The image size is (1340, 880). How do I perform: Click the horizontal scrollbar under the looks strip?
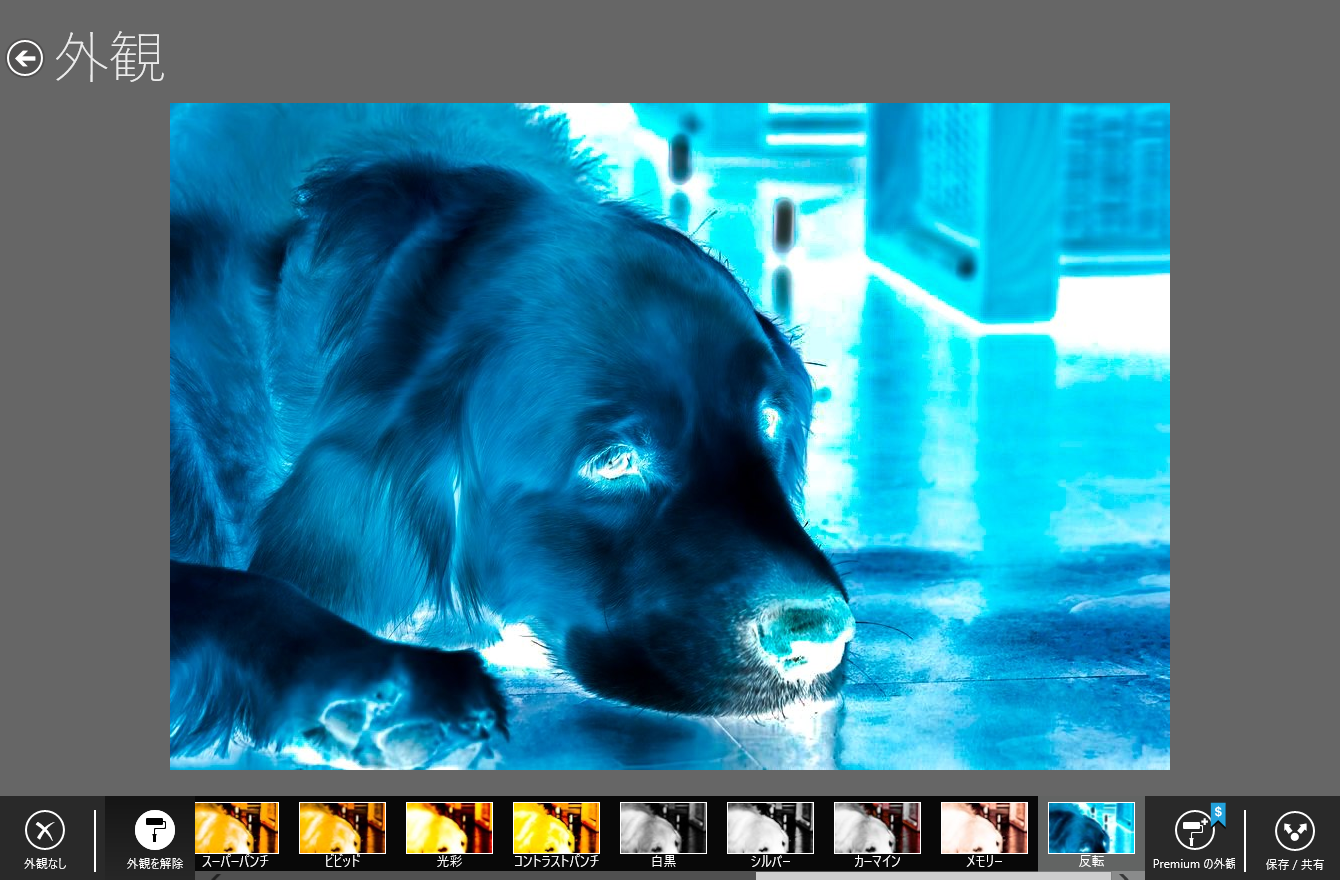click(934, 876)
